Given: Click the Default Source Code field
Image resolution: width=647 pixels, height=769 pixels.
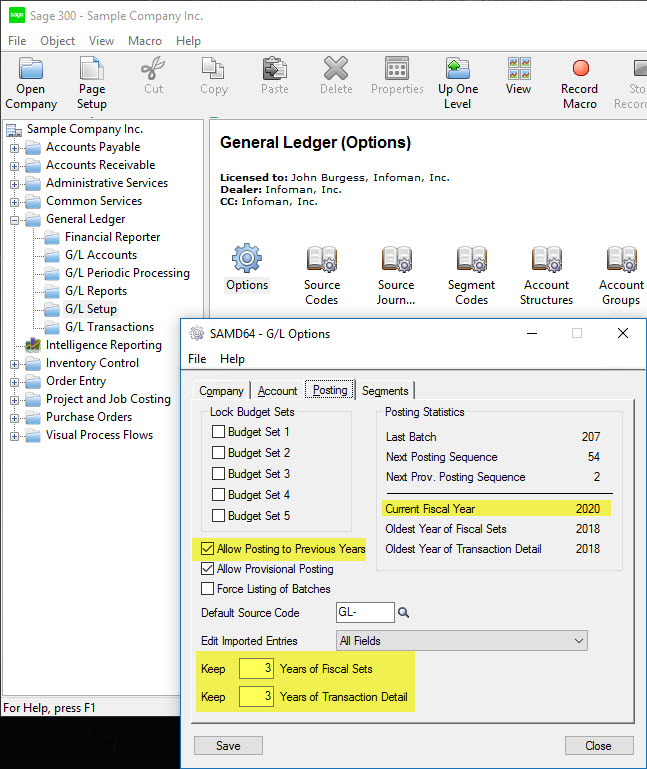Looking at the screenshot, I should coord(365,613).
